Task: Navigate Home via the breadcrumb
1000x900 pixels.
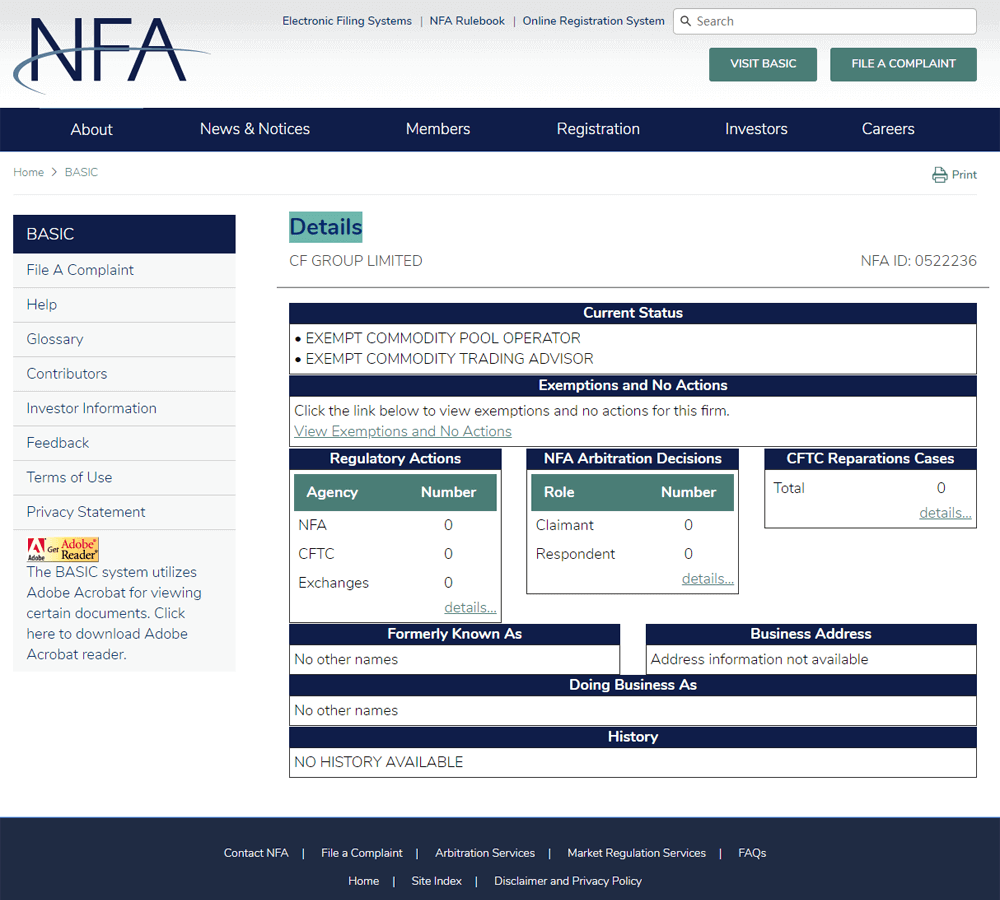Action: (28, 172)
